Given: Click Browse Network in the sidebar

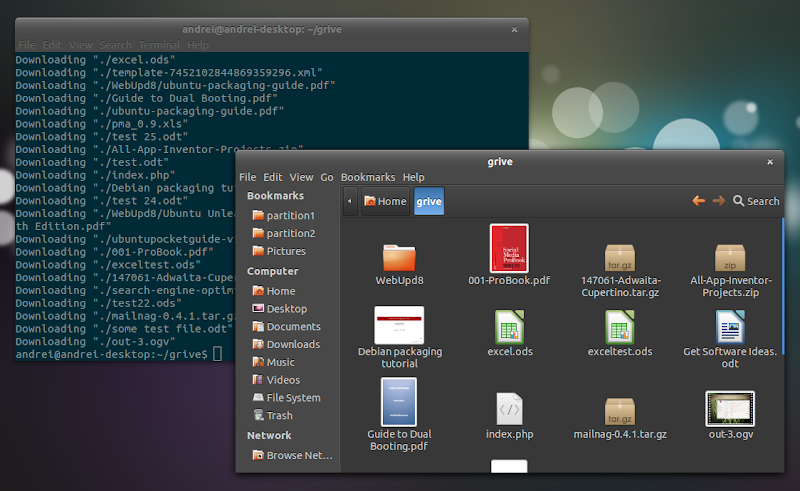Looking at the screenshot, I should (298, 455).
